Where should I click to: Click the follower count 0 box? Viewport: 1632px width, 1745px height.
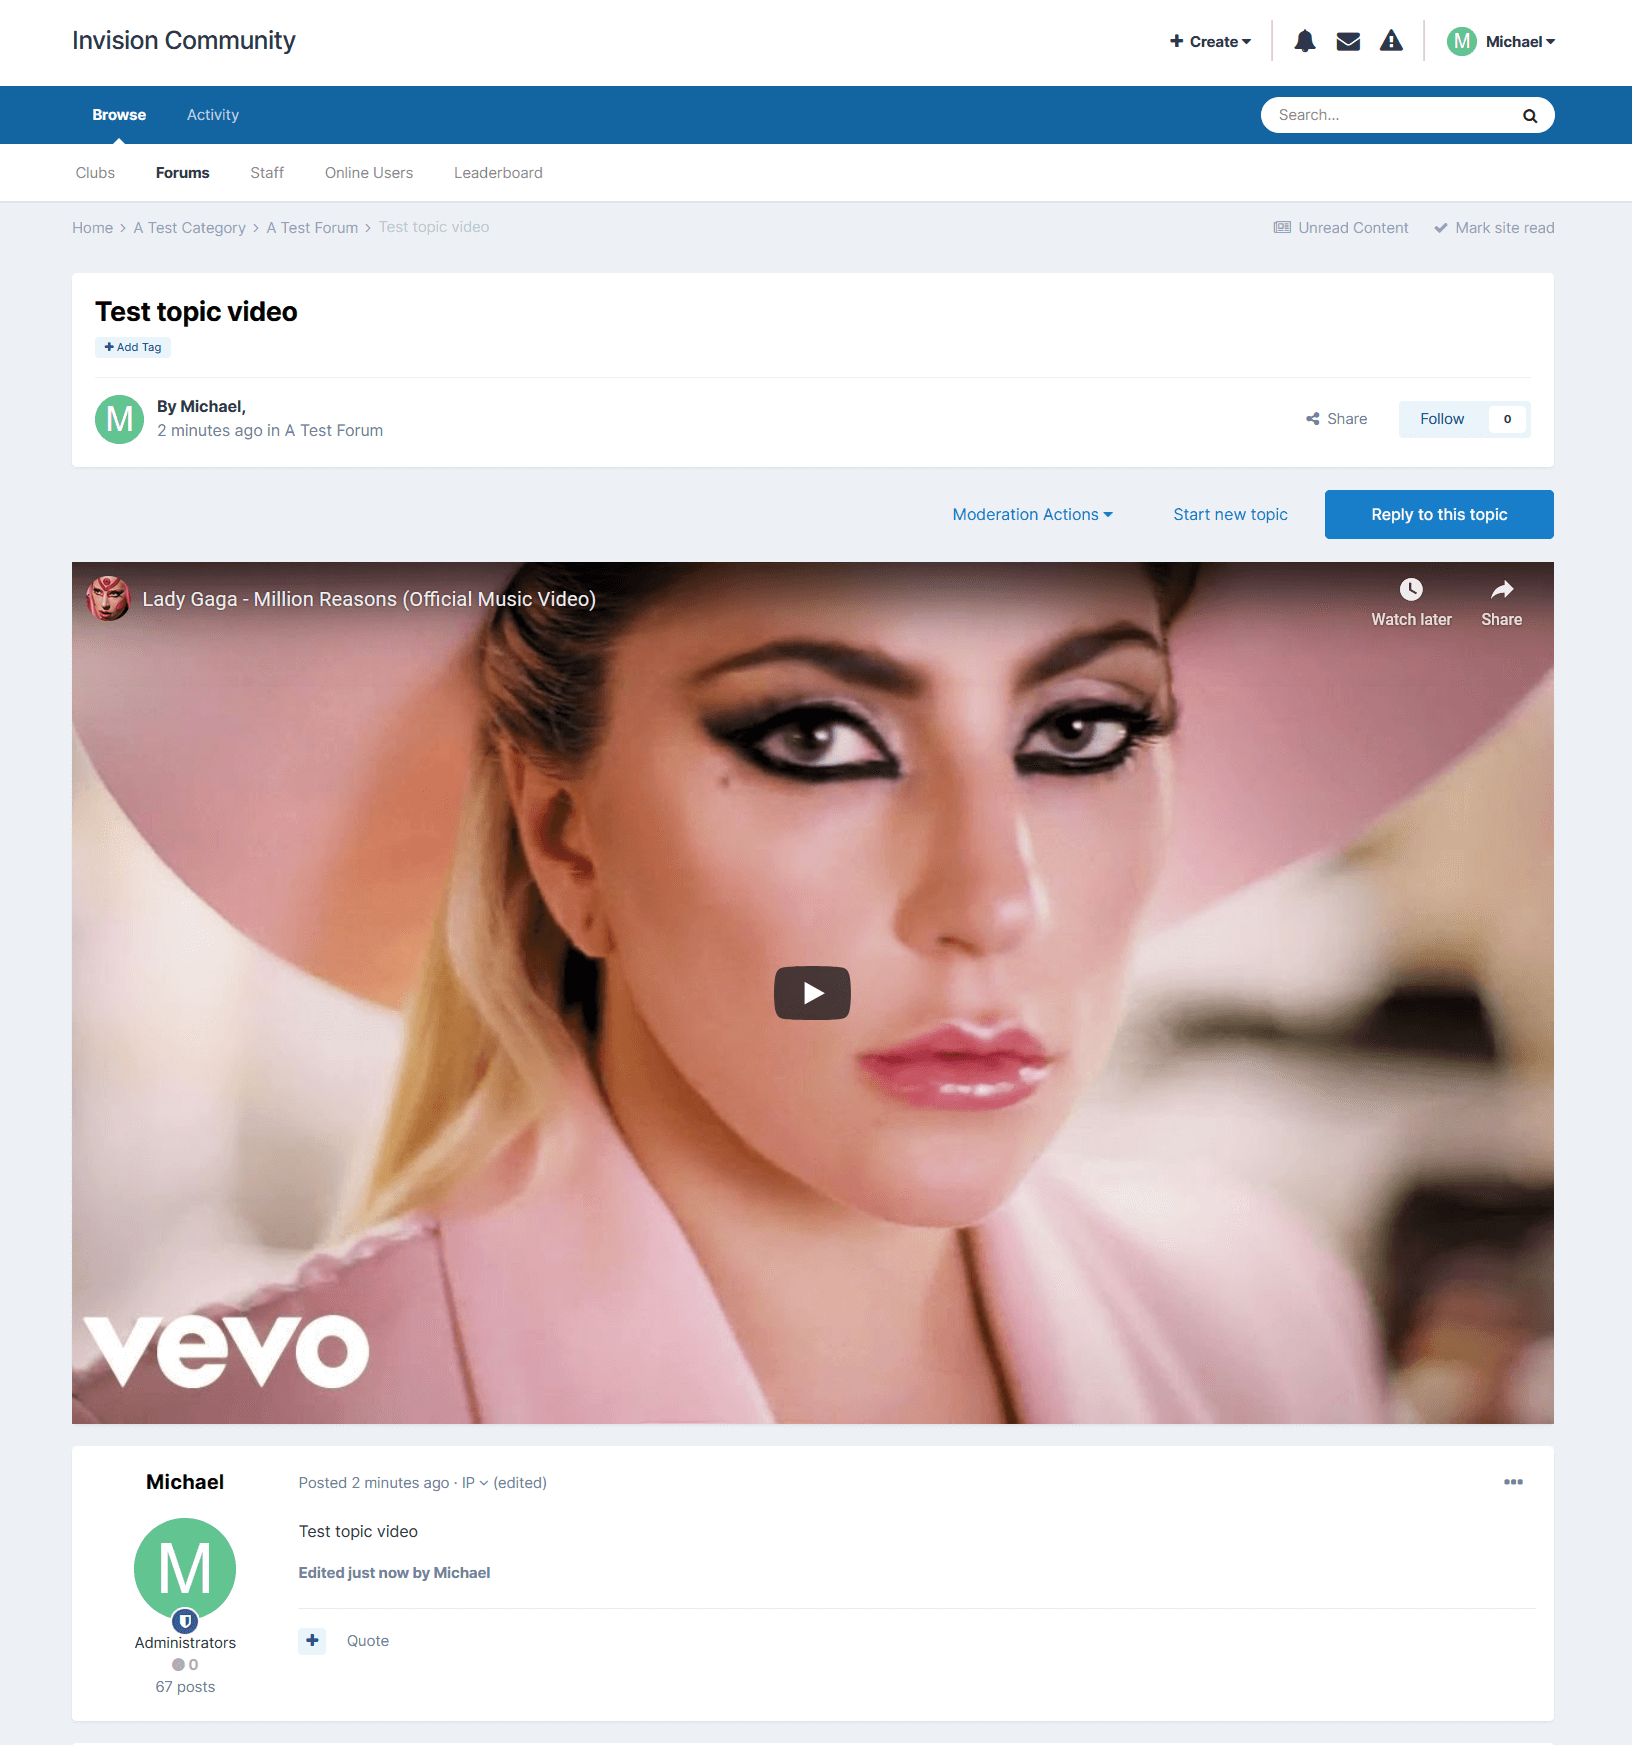click(1507, 419)
